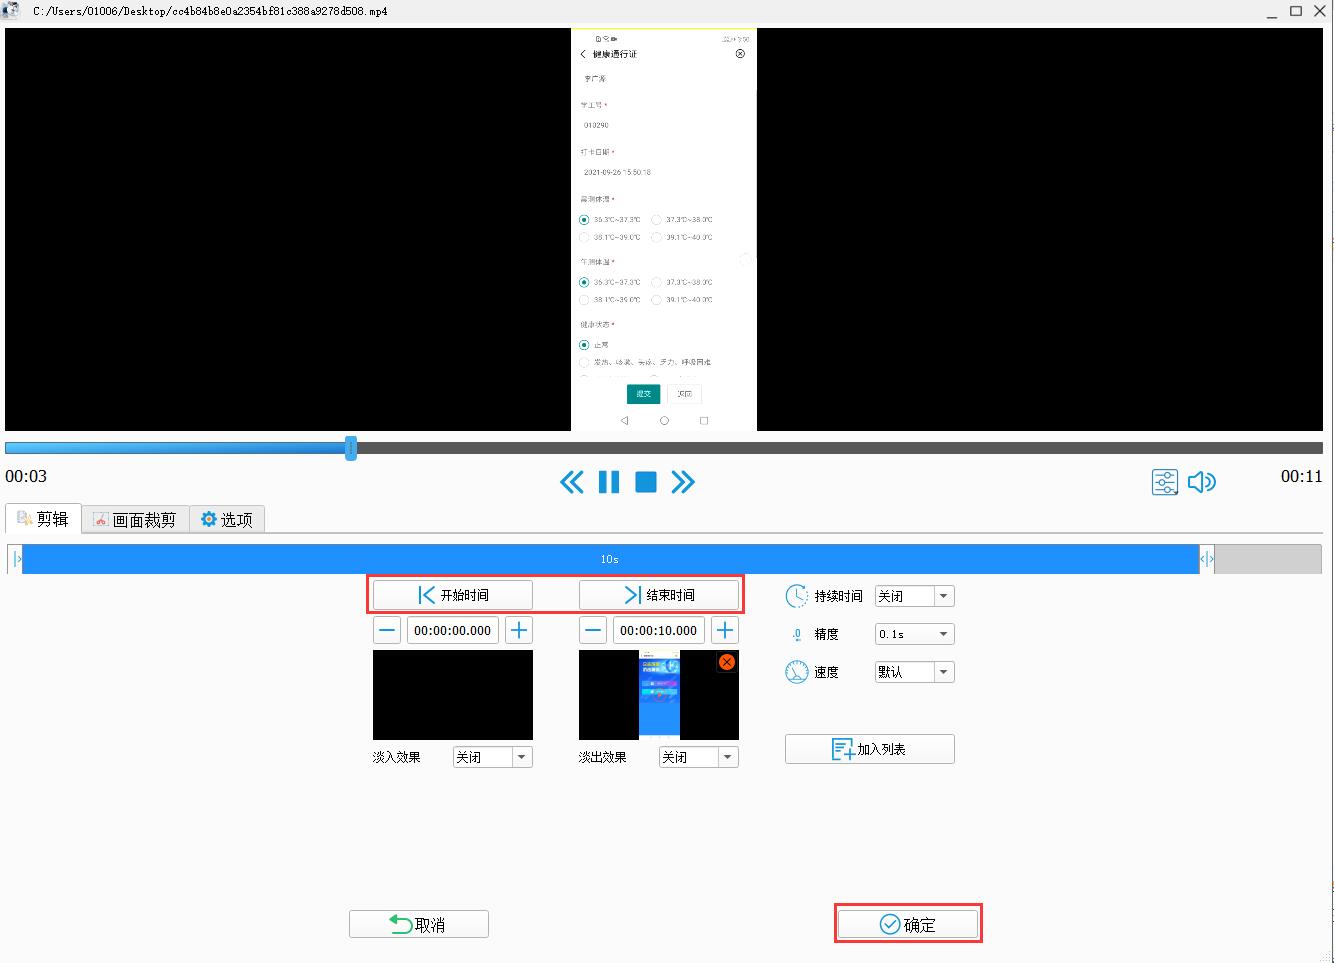The height and width of the screenshot is (963, 1334).
Task: Click the fast-forward double-arrow icon
Action: click(683, 483)
